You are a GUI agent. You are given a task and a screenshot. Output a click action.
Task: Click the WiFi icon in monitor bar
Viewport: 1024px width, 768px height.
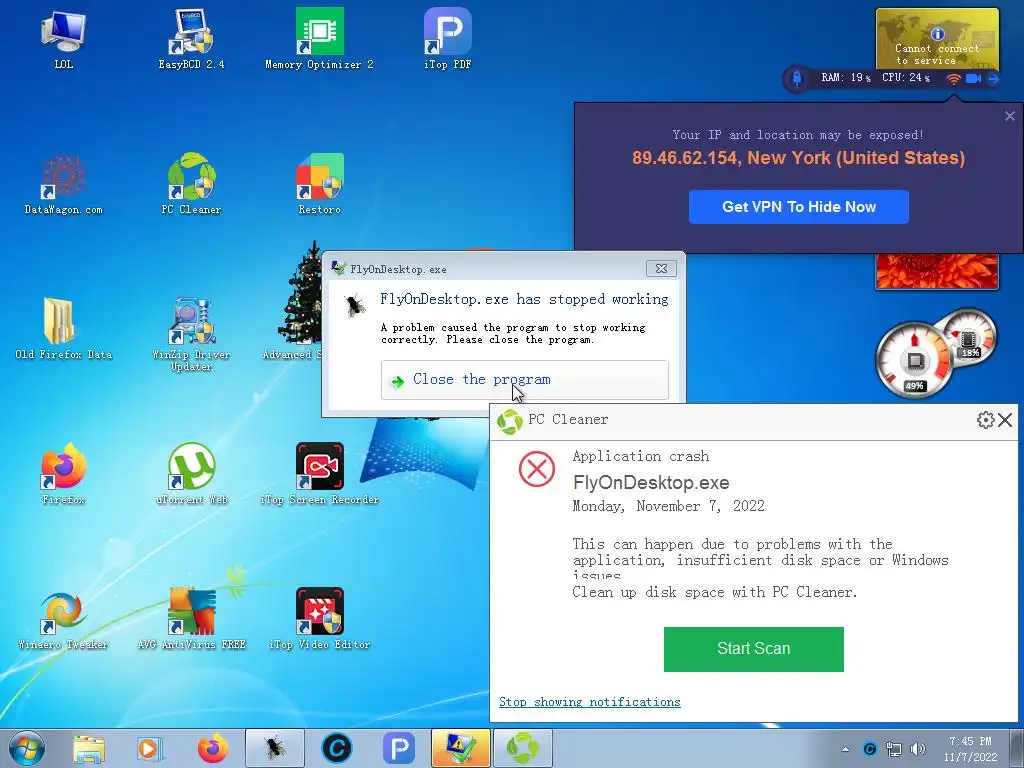(x=953, y=78)
